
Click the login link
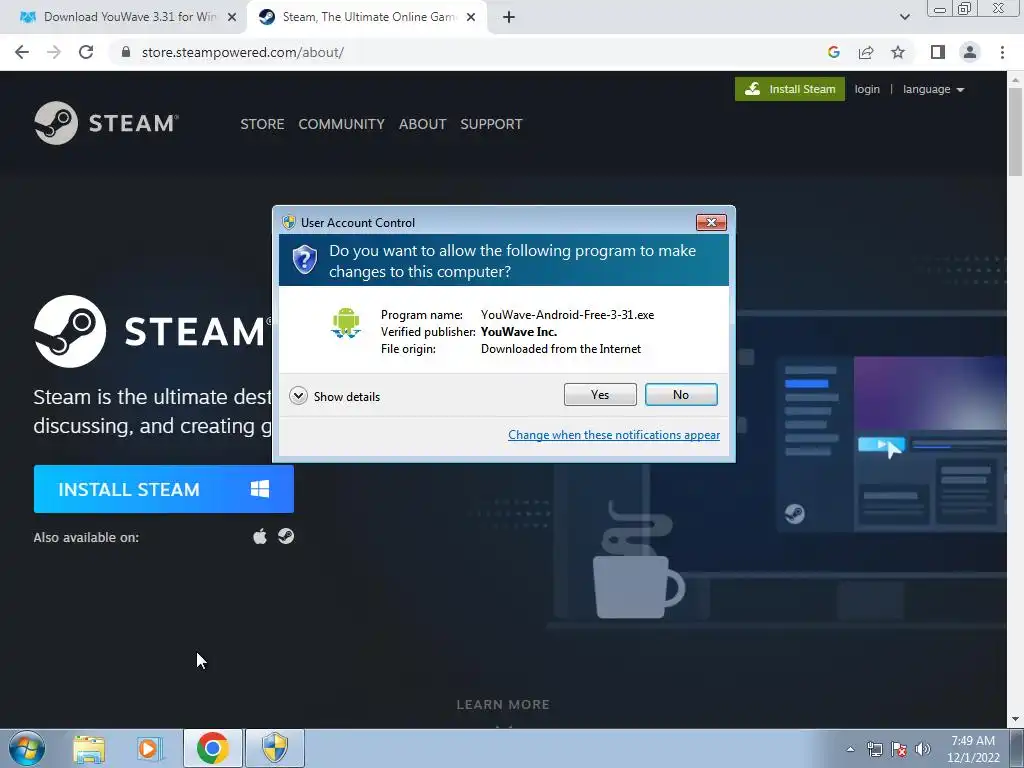867,89
